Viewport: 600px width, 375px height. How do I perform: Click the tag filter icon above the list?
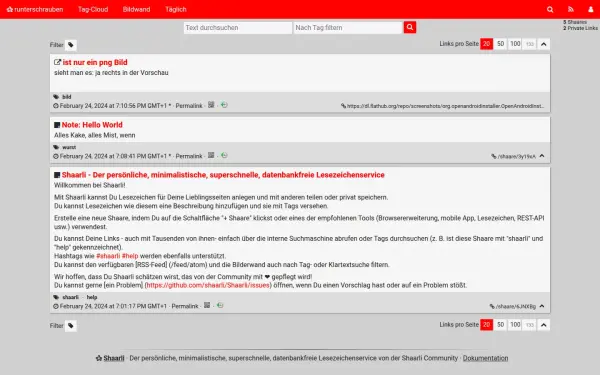[71, 45]
